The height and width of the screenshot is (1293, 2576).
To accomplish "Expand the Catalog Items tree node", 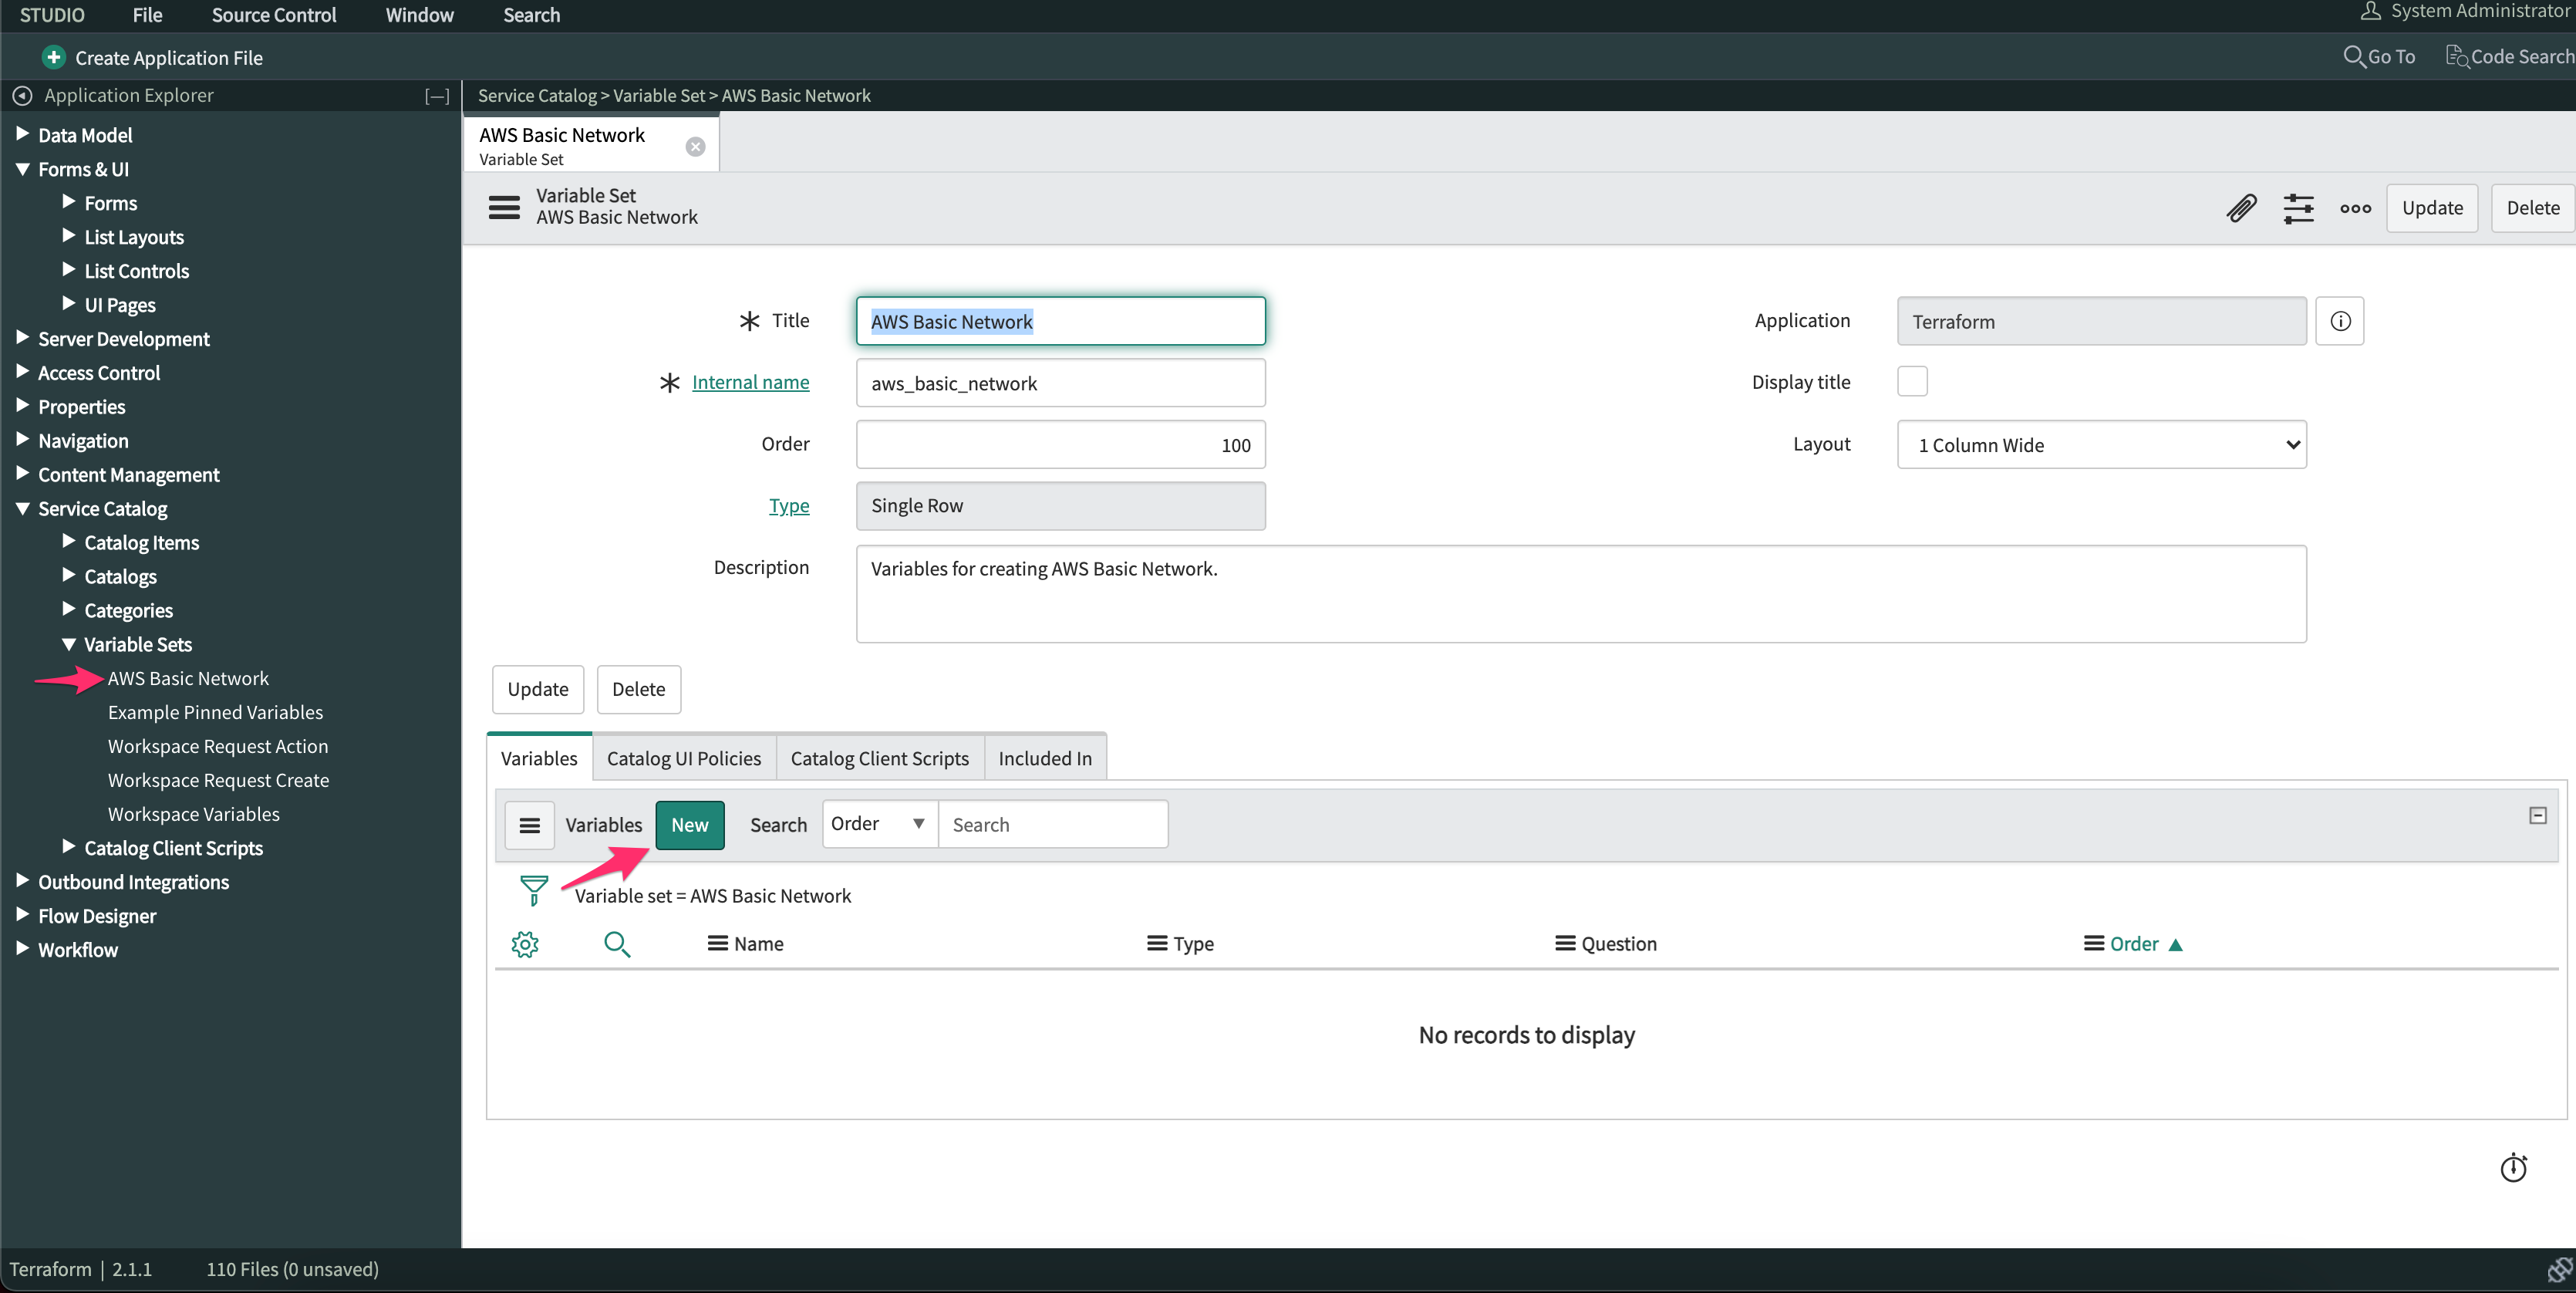I will (69, 542).
